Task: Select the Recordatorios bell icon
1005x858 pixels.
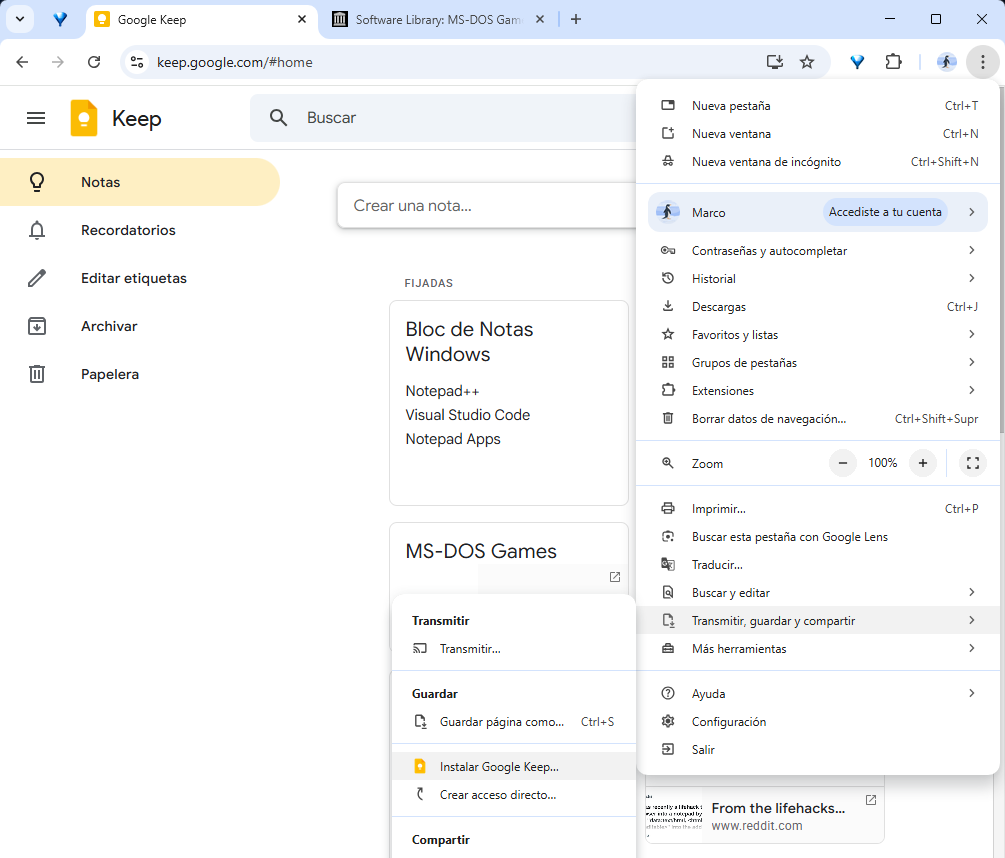Action: click(x=37, y=230)
